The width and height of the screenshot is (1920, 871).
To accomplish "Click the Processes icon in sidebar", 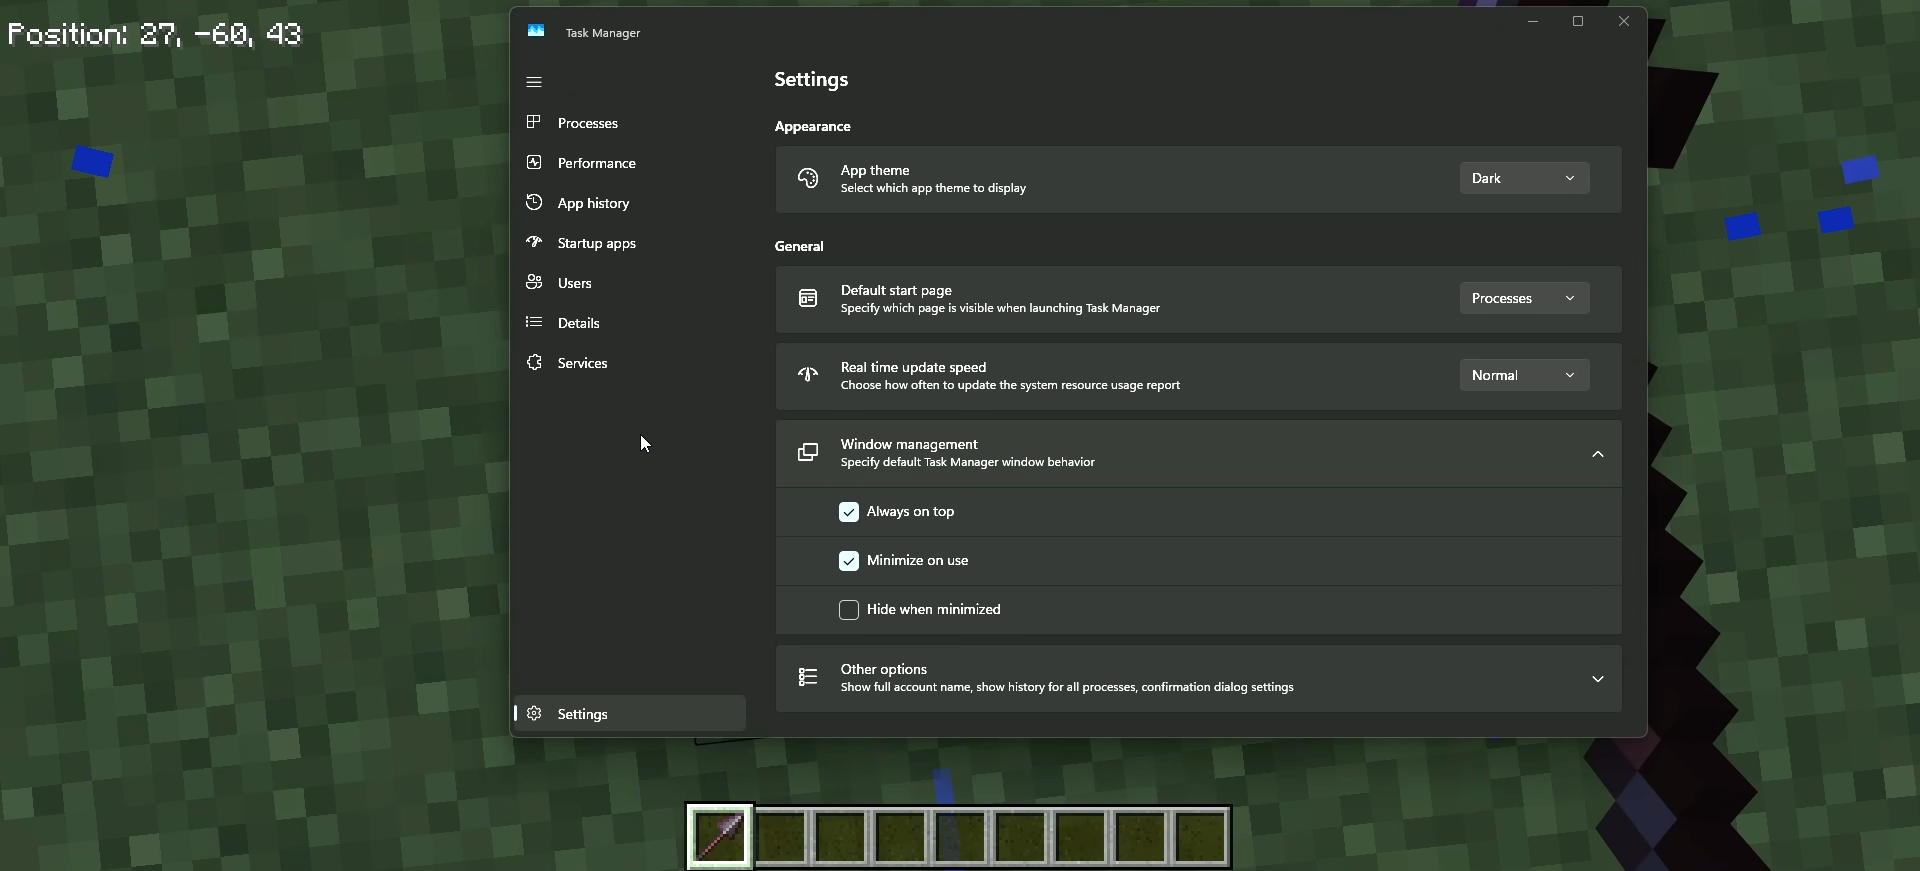I will point(534,122).
